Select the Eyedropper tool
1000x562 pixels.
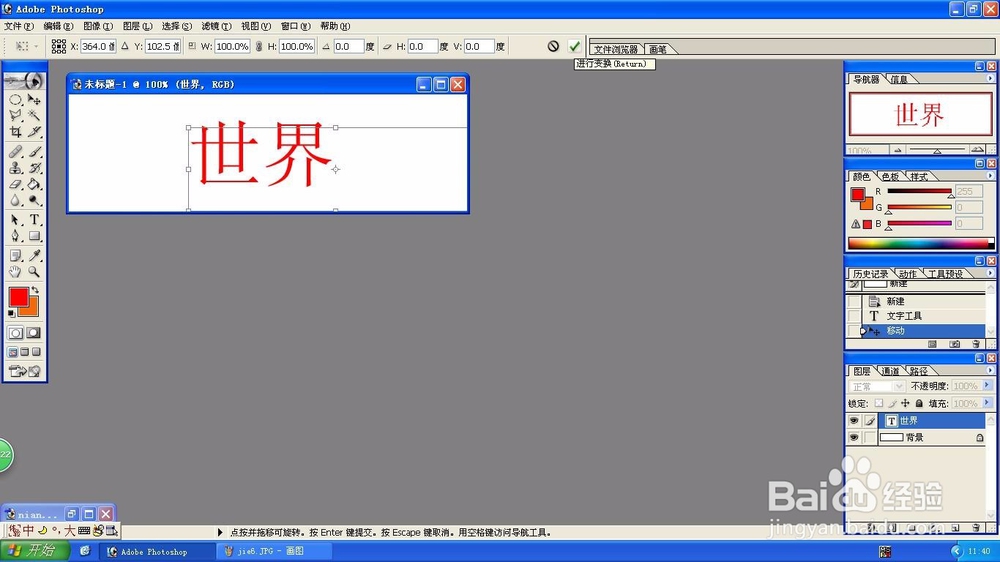point(34,256)
